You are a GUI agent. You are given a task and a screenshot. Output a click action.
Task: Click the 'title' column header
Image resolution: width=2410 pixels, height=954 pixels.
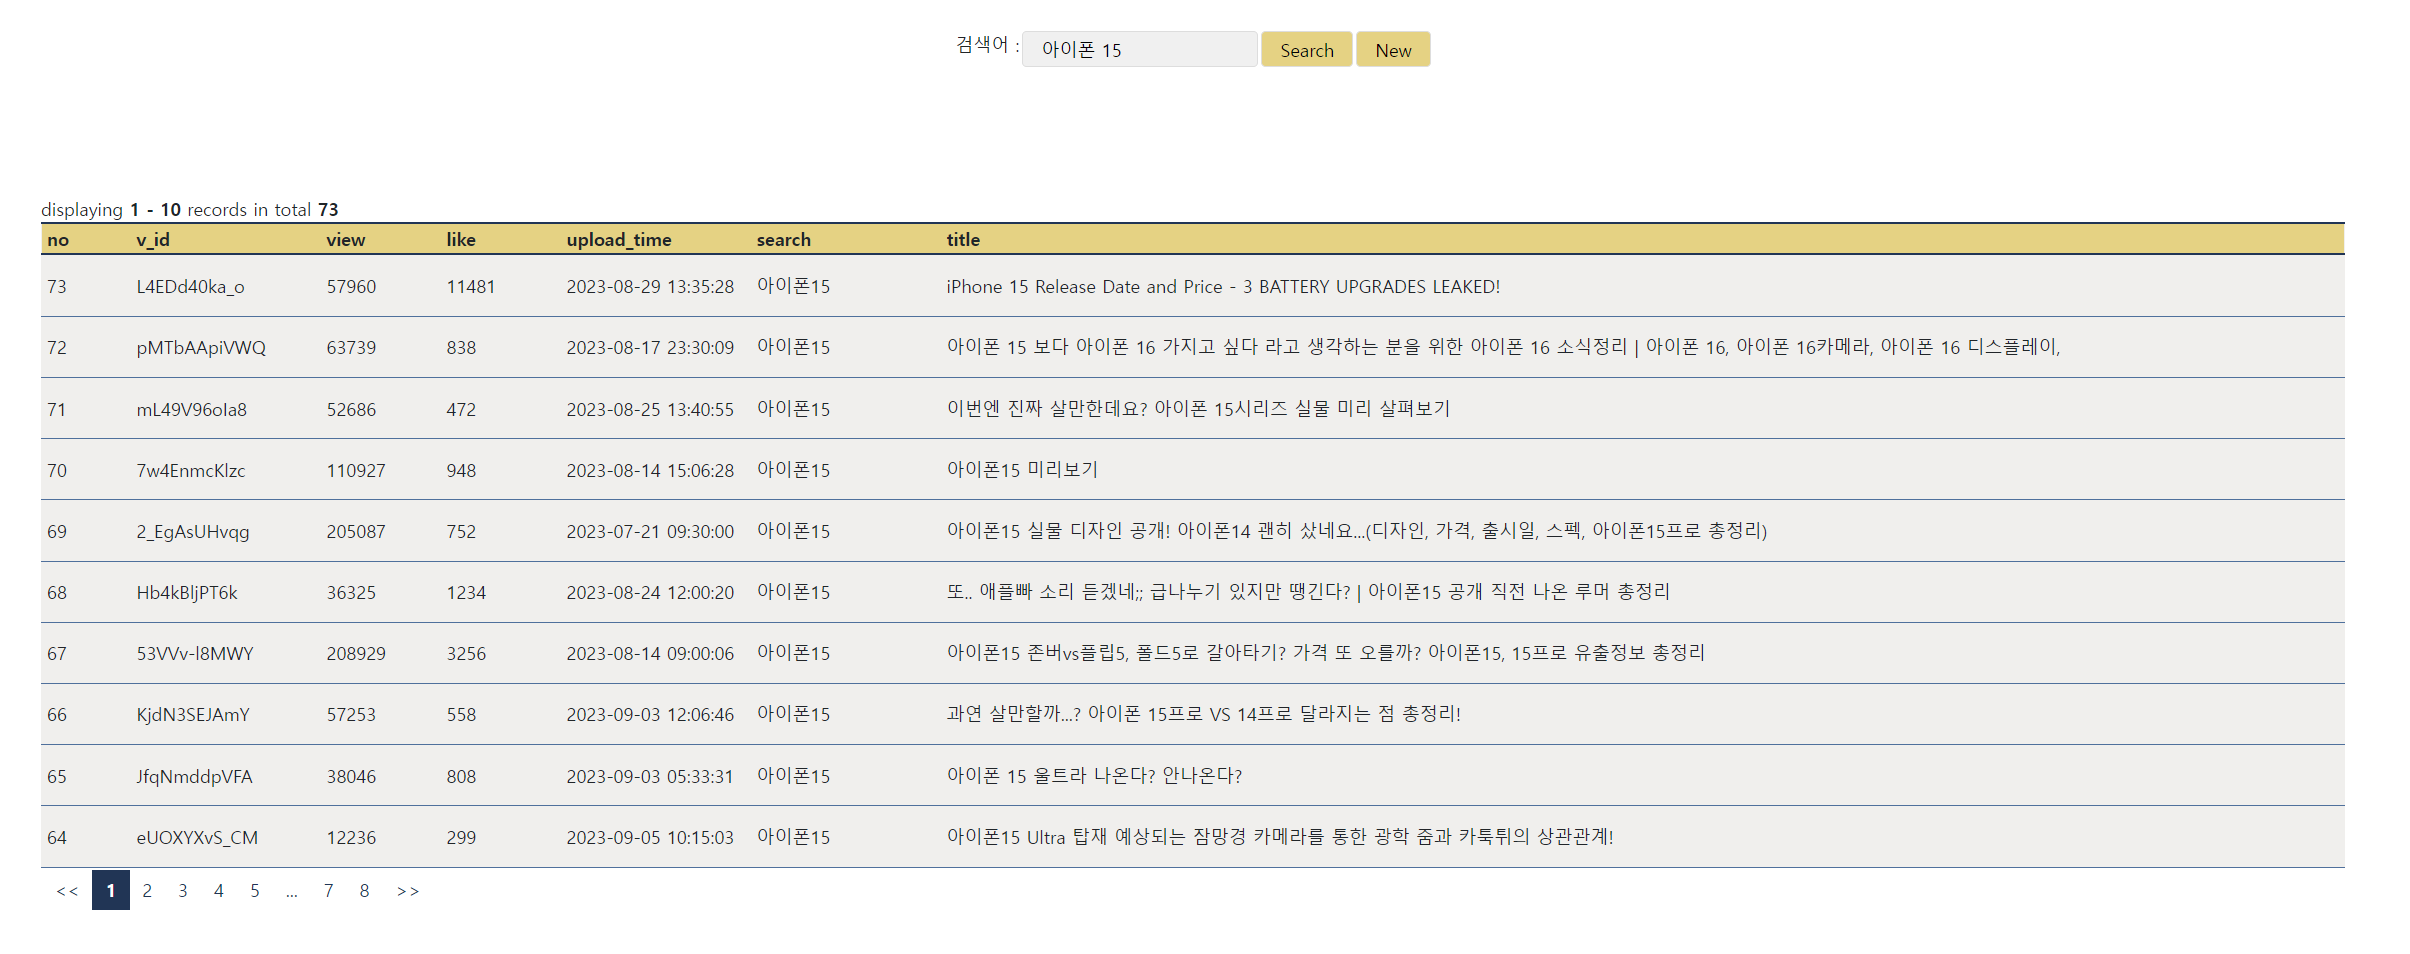[x=963, y=240]
